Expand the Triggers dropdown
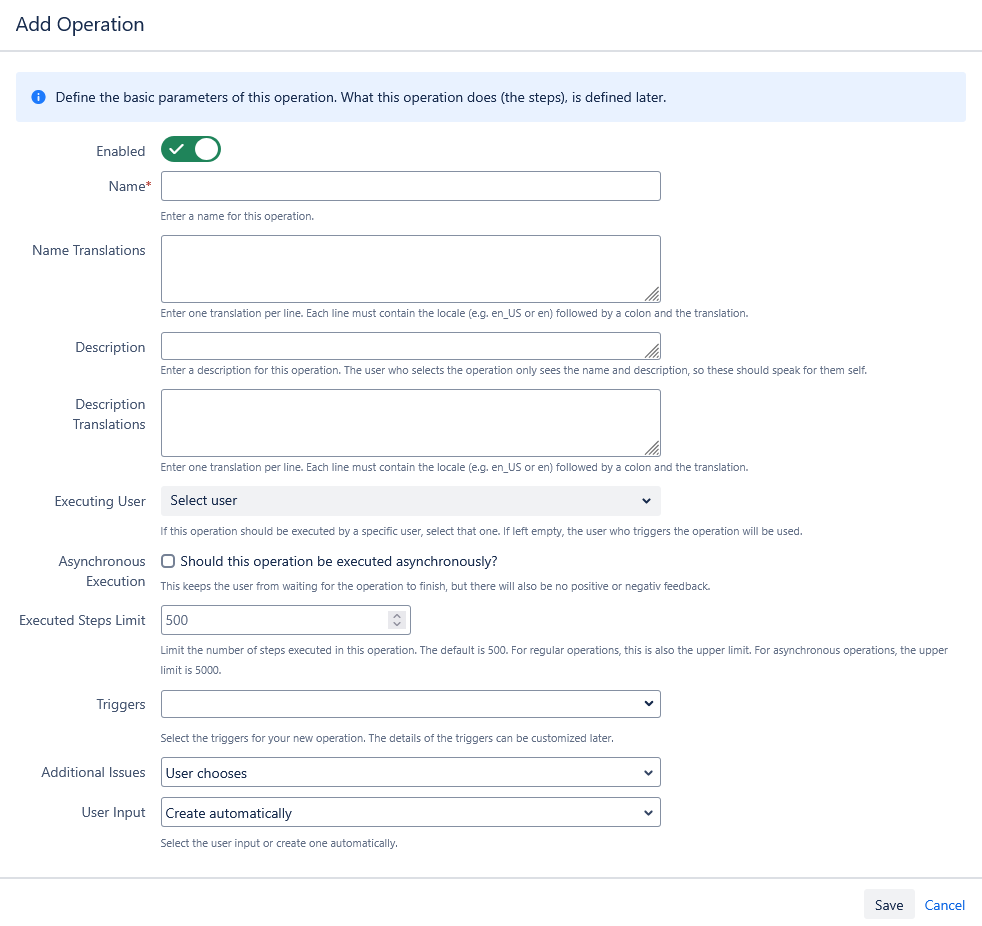Viewport: 982px width, 926px height. (x=410, y=704)
